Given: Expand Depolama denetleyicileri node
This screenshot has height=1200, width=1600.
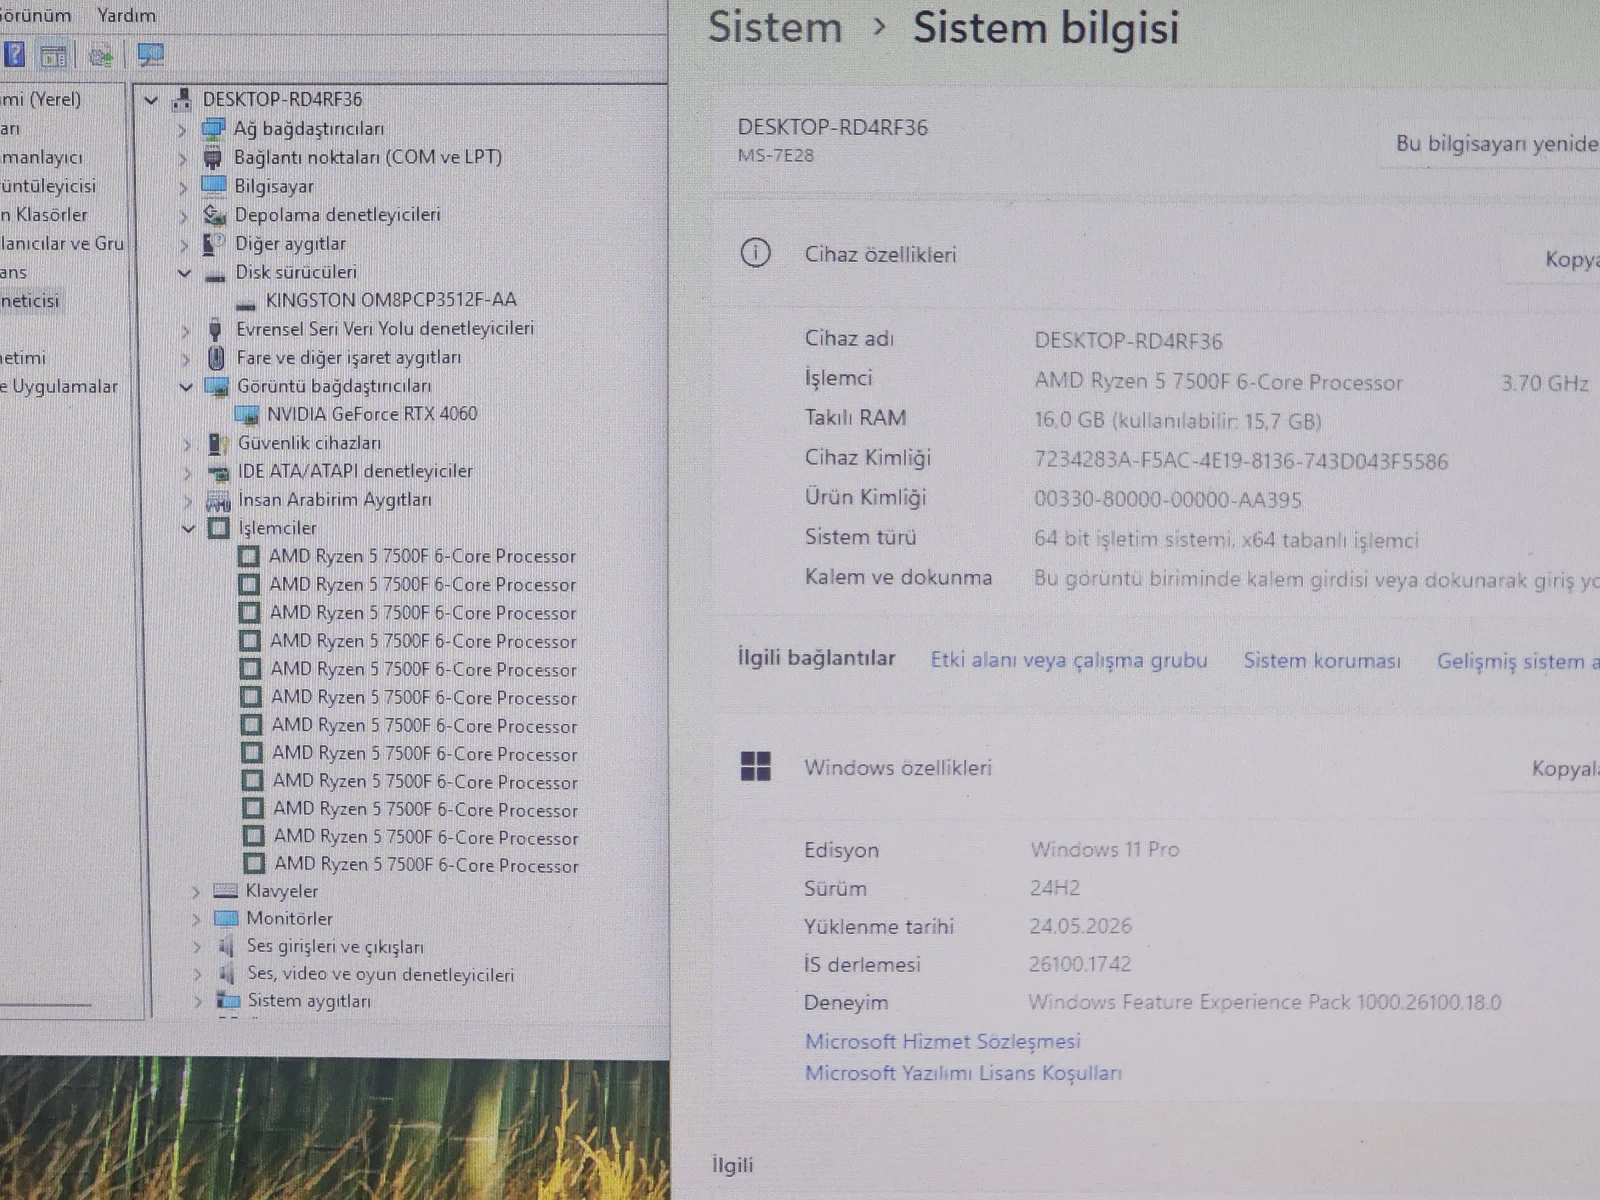Looking at the screenshot, I should [x=183, y=215].
